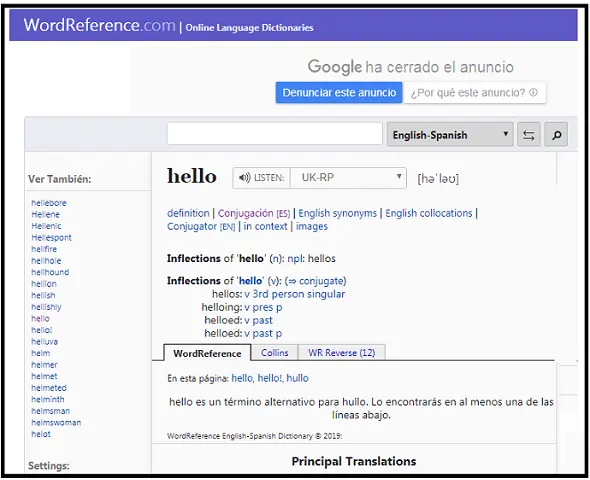Click the swap languages arrows icon

point(529,135)
